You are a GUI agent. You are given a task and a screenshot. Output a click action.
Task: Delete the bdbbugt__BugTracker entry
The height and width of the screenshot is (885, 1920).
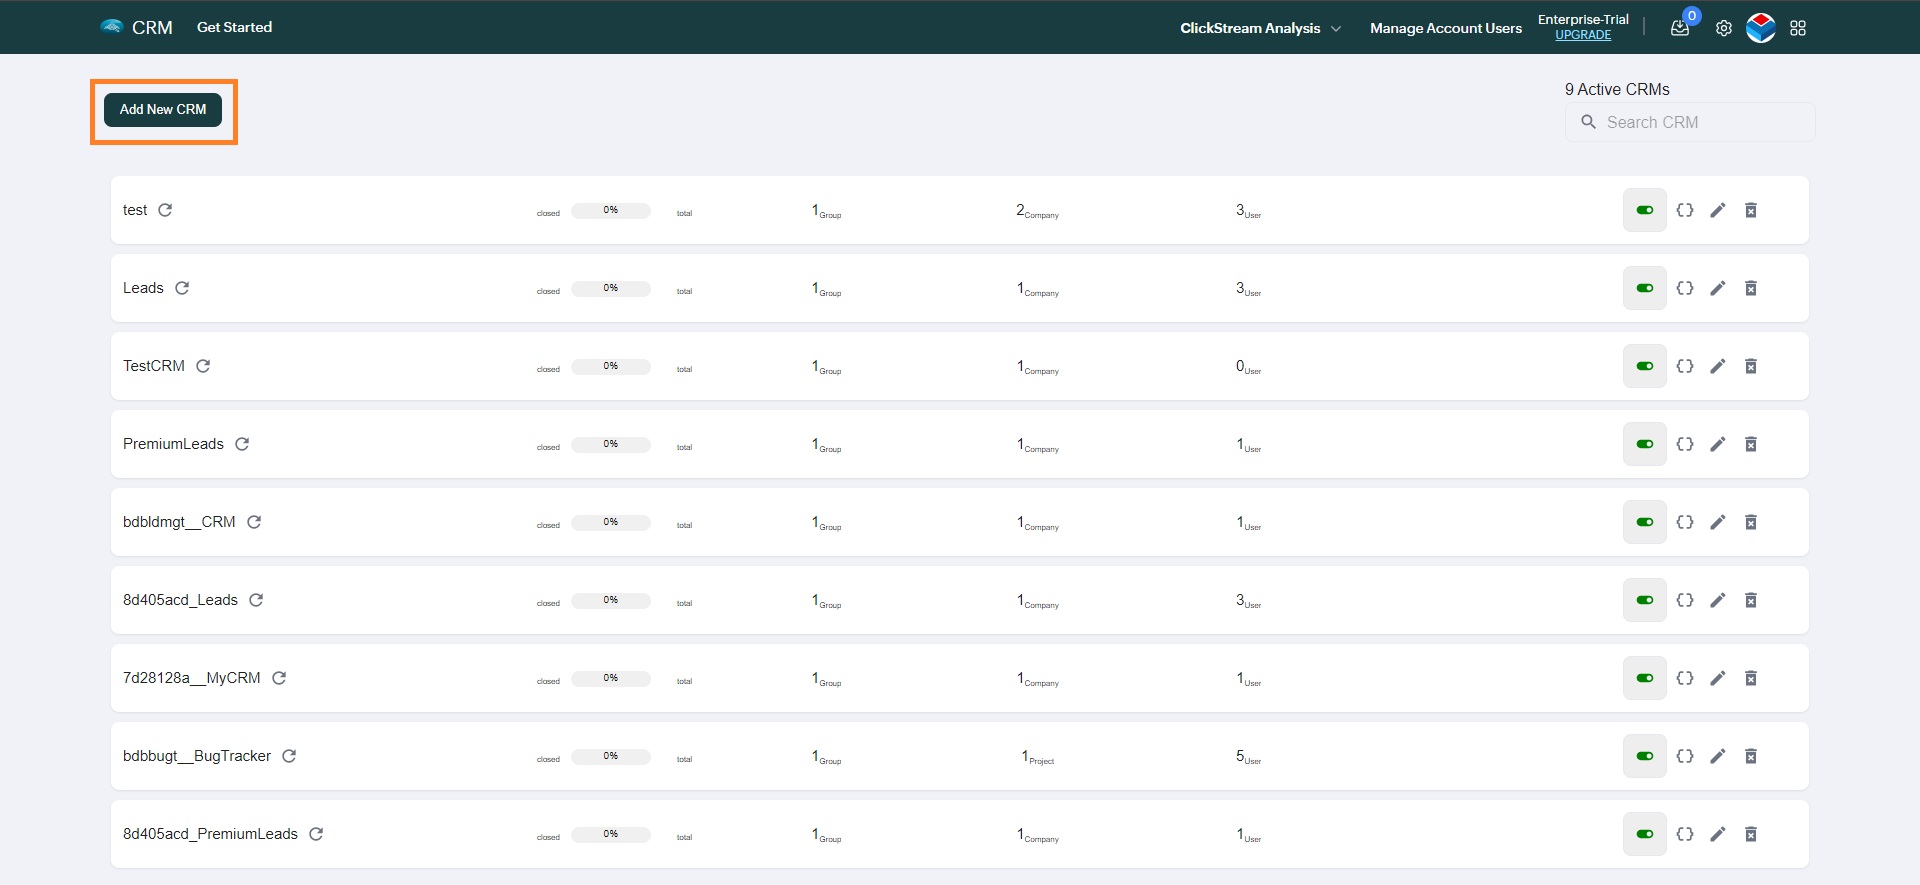(1751, 756)
